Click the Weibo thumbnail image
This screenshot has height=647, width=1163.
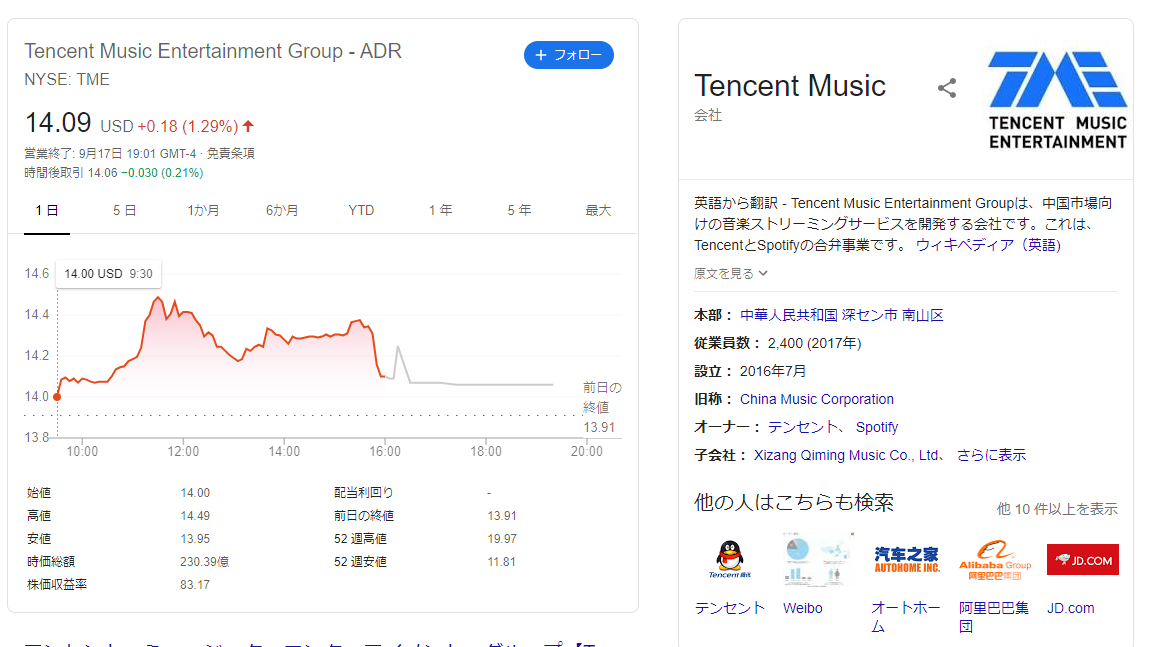pos(818,559)
